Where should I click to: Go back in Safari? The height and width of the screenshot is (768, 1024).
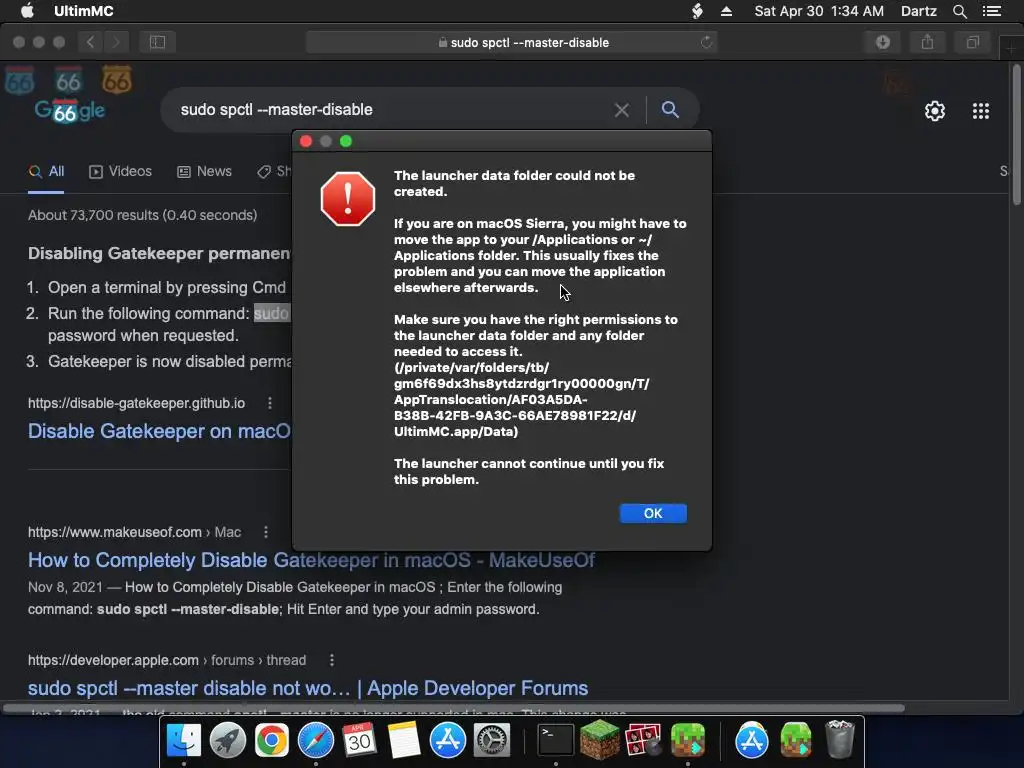click(x=90, y=42)
